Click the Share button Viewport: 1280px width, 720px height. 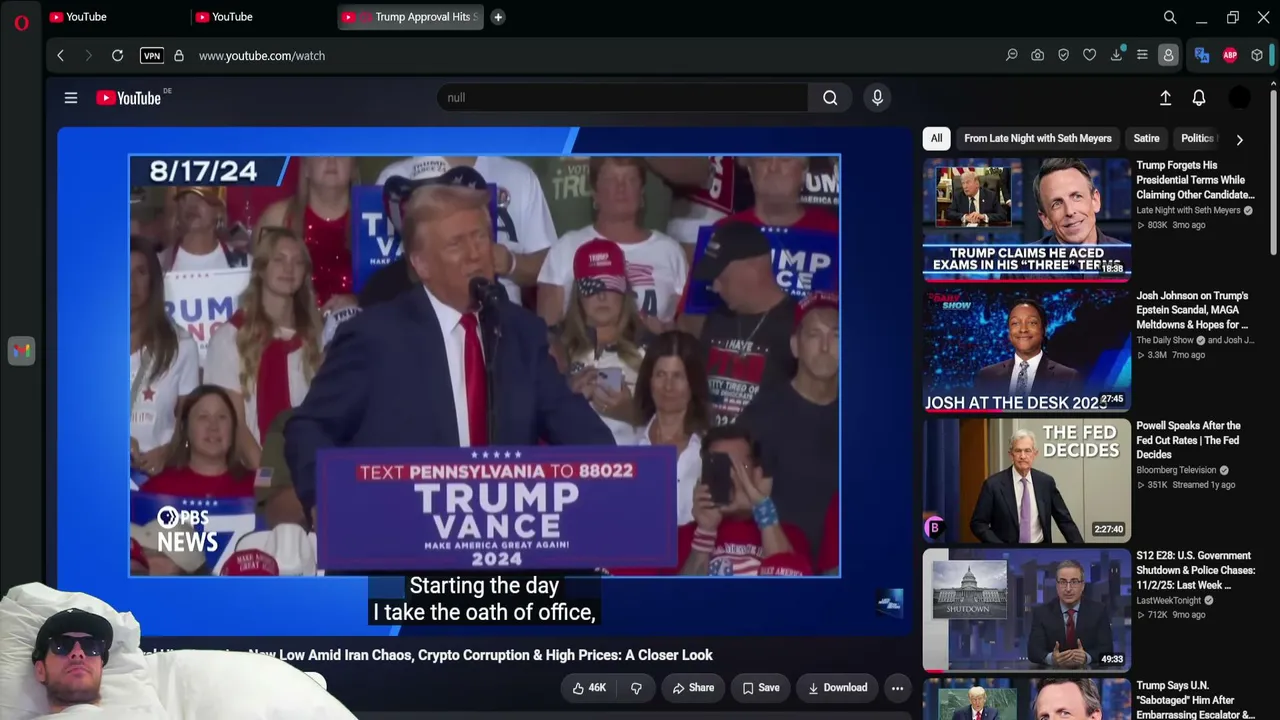coord(693,688)
